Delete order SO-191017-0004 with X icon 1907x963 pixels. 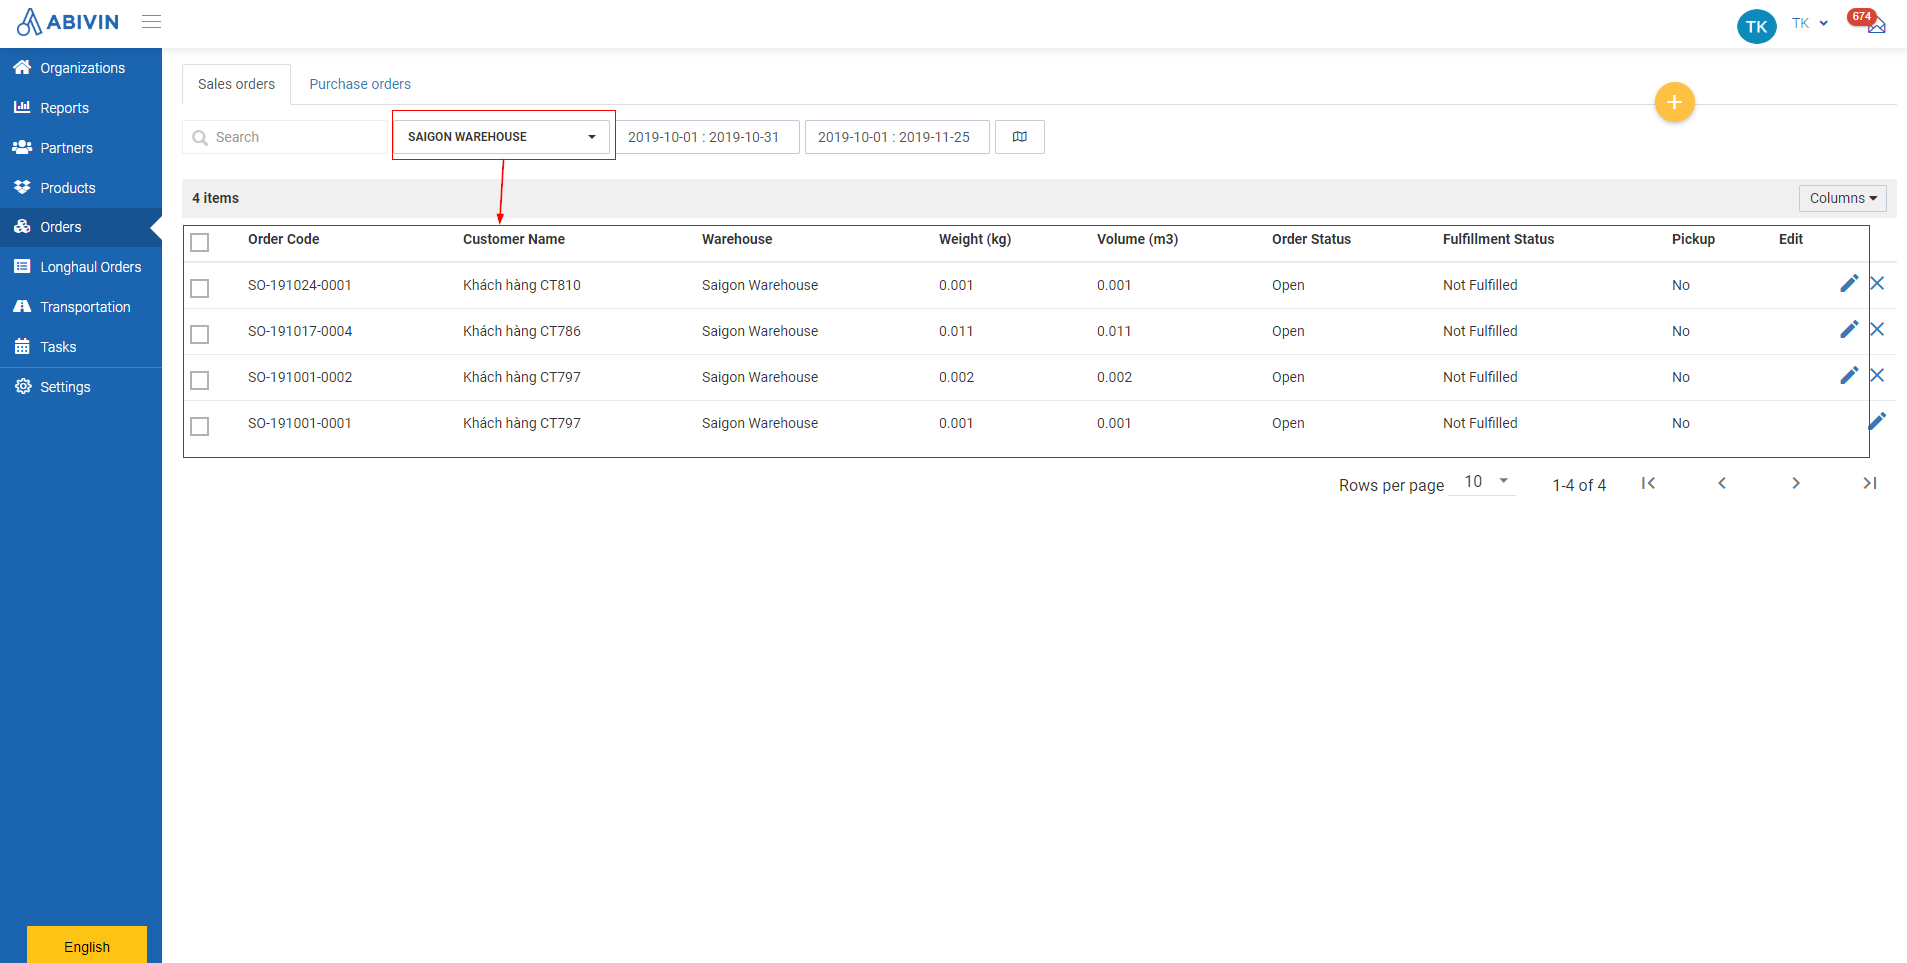tap(1877, 329)
